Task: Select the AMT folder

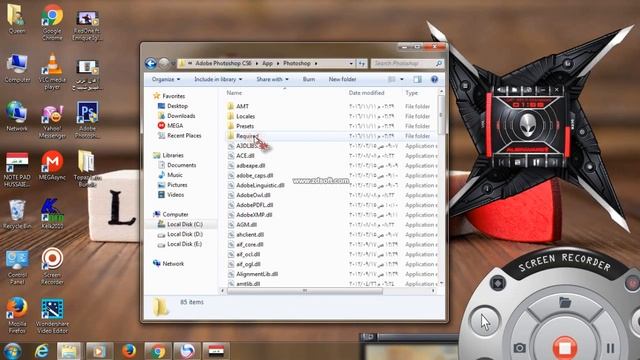Action: pos(242,106)
